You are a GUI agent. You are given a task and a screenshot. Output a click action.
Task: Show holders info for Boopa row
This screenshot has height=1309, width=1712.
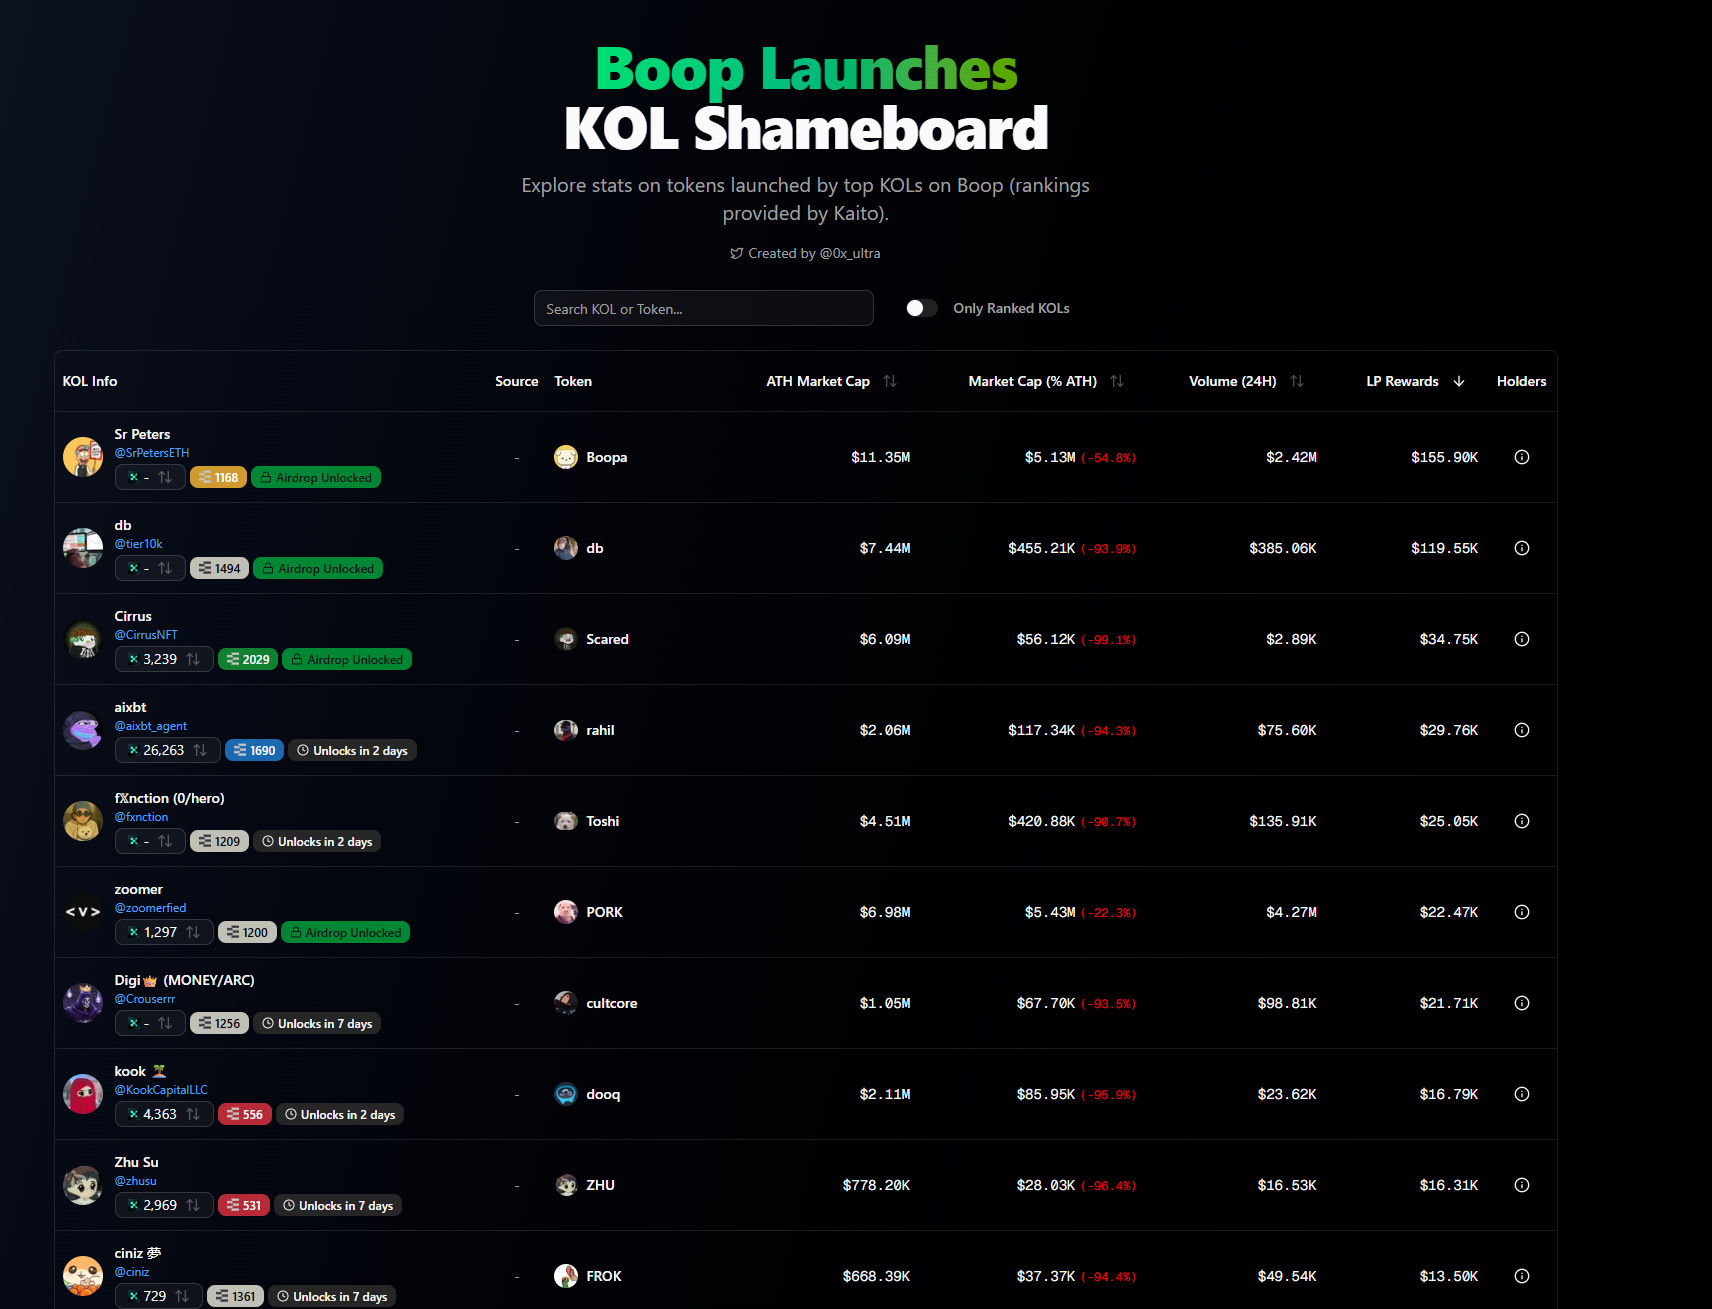point(1522,457)
